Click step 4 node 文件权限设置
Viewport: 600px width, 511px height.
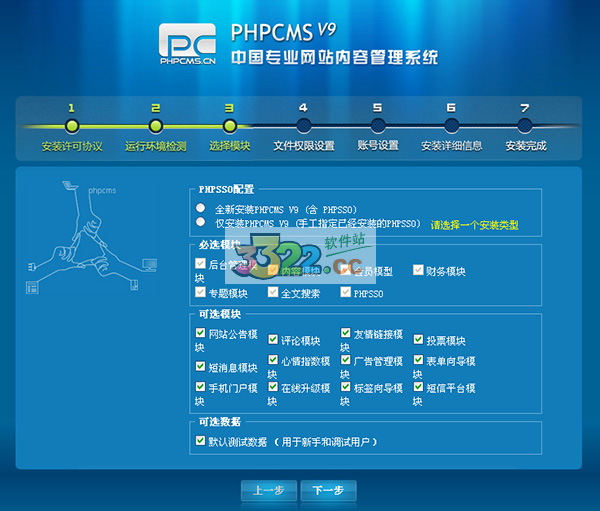pos(303,126)
